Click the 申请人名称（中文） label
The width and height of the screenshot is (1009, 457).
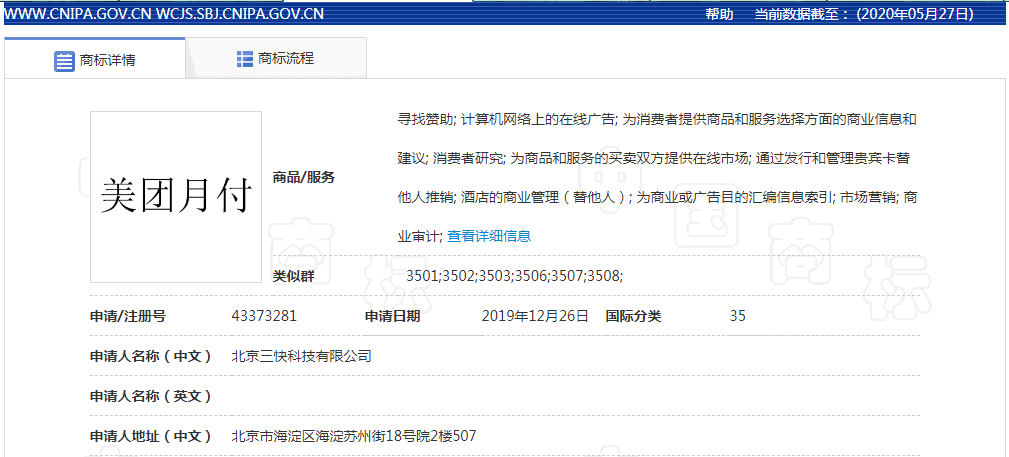(151, 356)
